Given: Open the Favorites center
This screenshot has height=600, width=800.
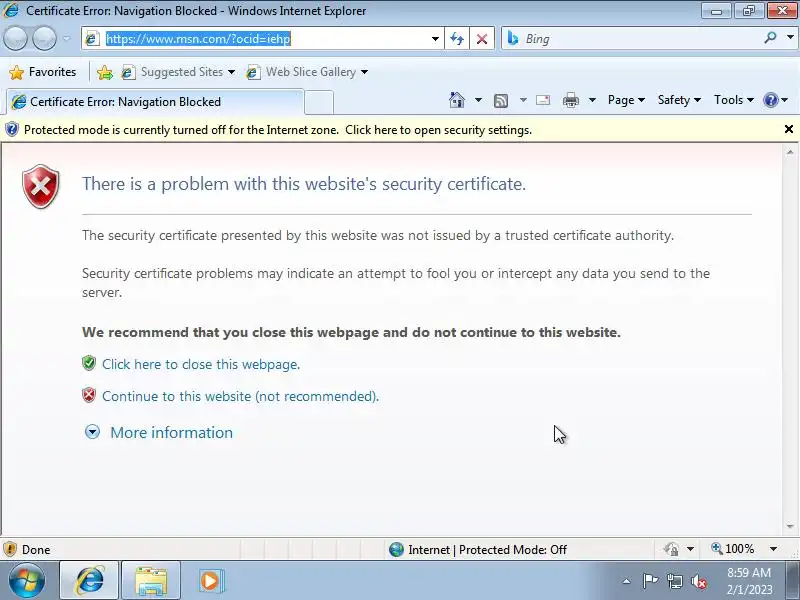Looking at the screenshot, I should click(x=43, y=72).
